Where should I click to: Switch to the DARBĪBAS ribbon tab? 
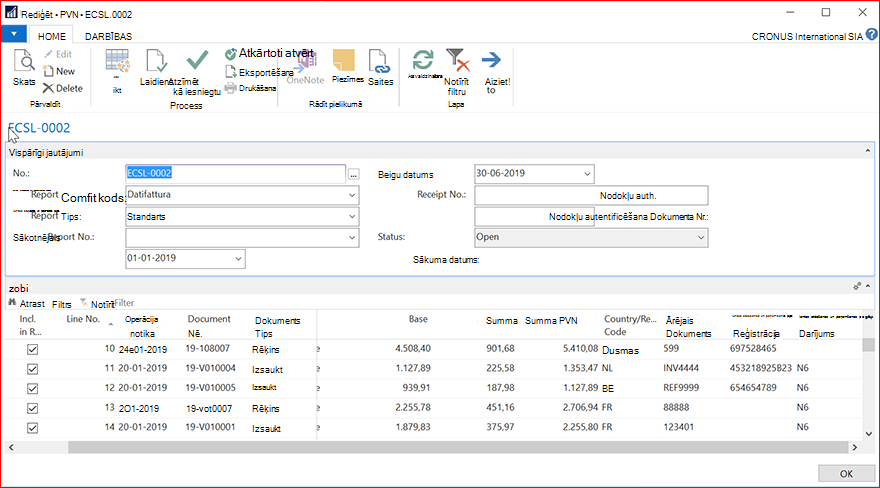(x=108, y=36)
